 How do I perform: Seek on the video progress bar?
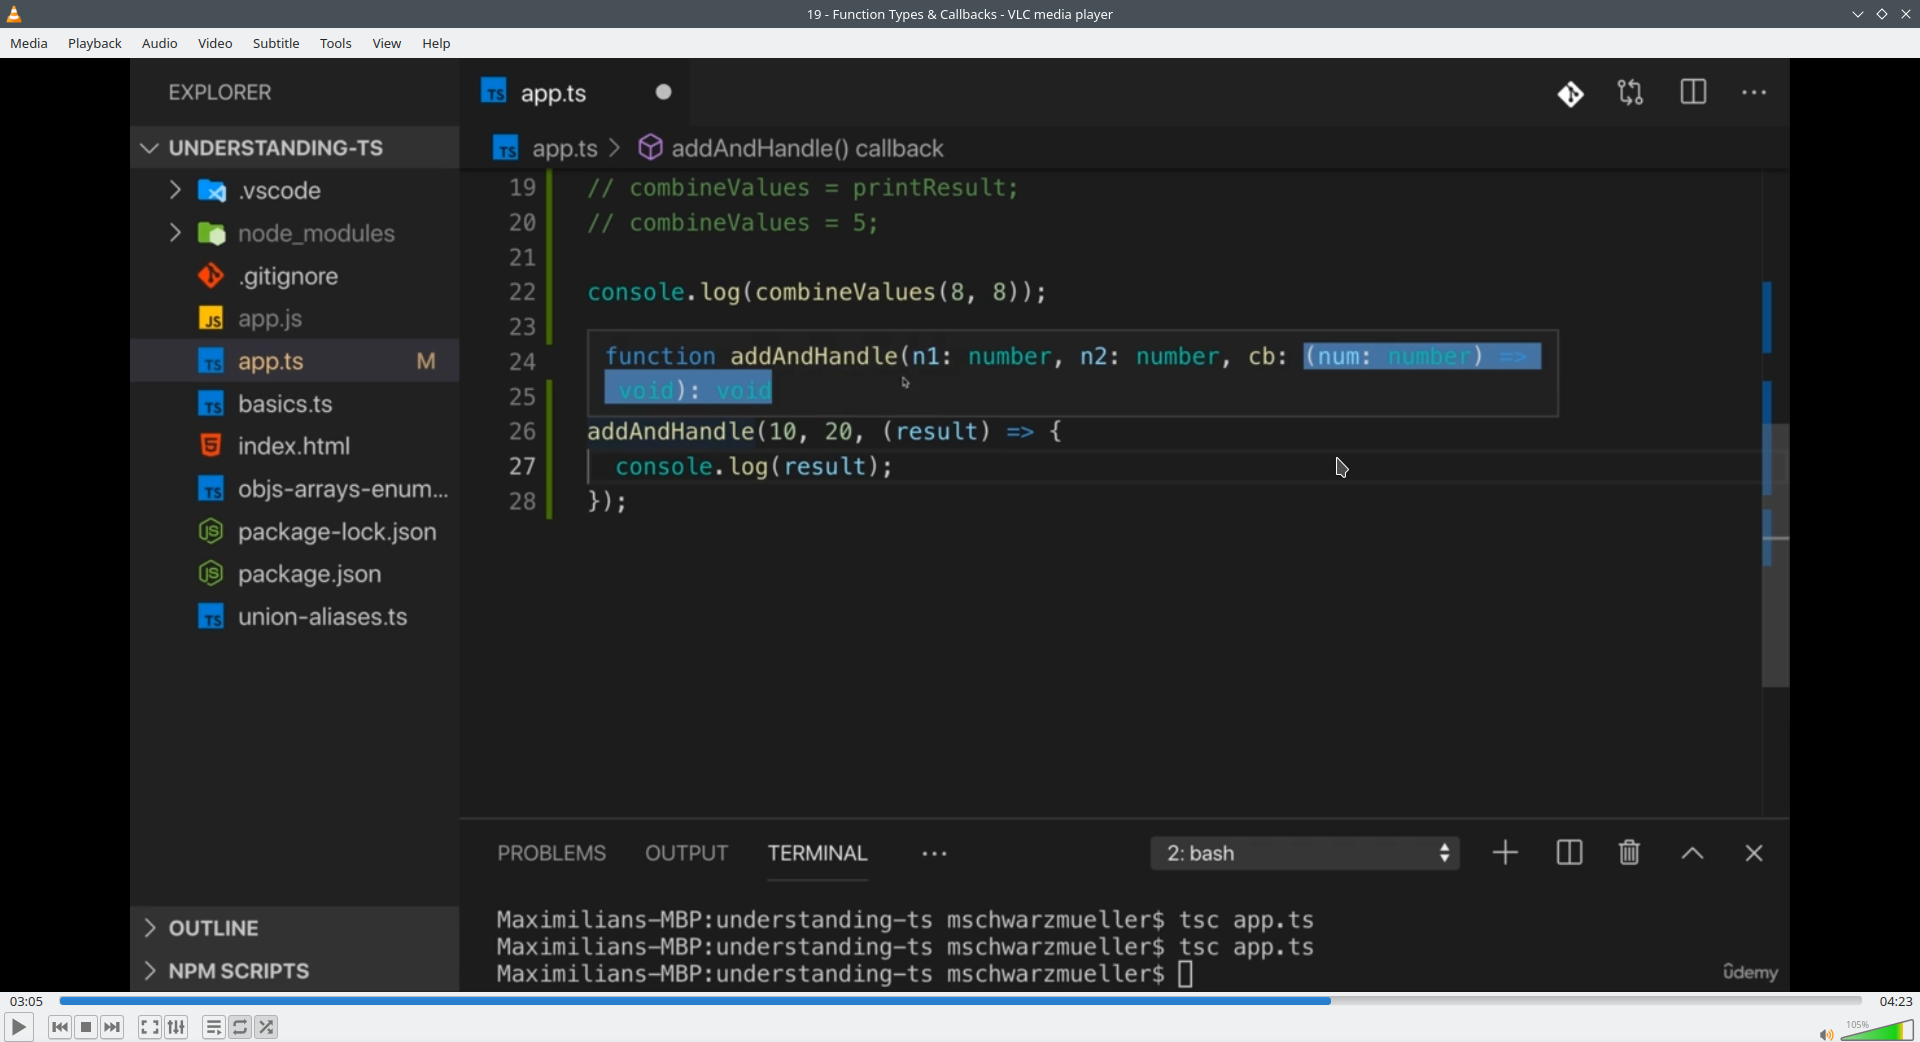click(960, 1001)
